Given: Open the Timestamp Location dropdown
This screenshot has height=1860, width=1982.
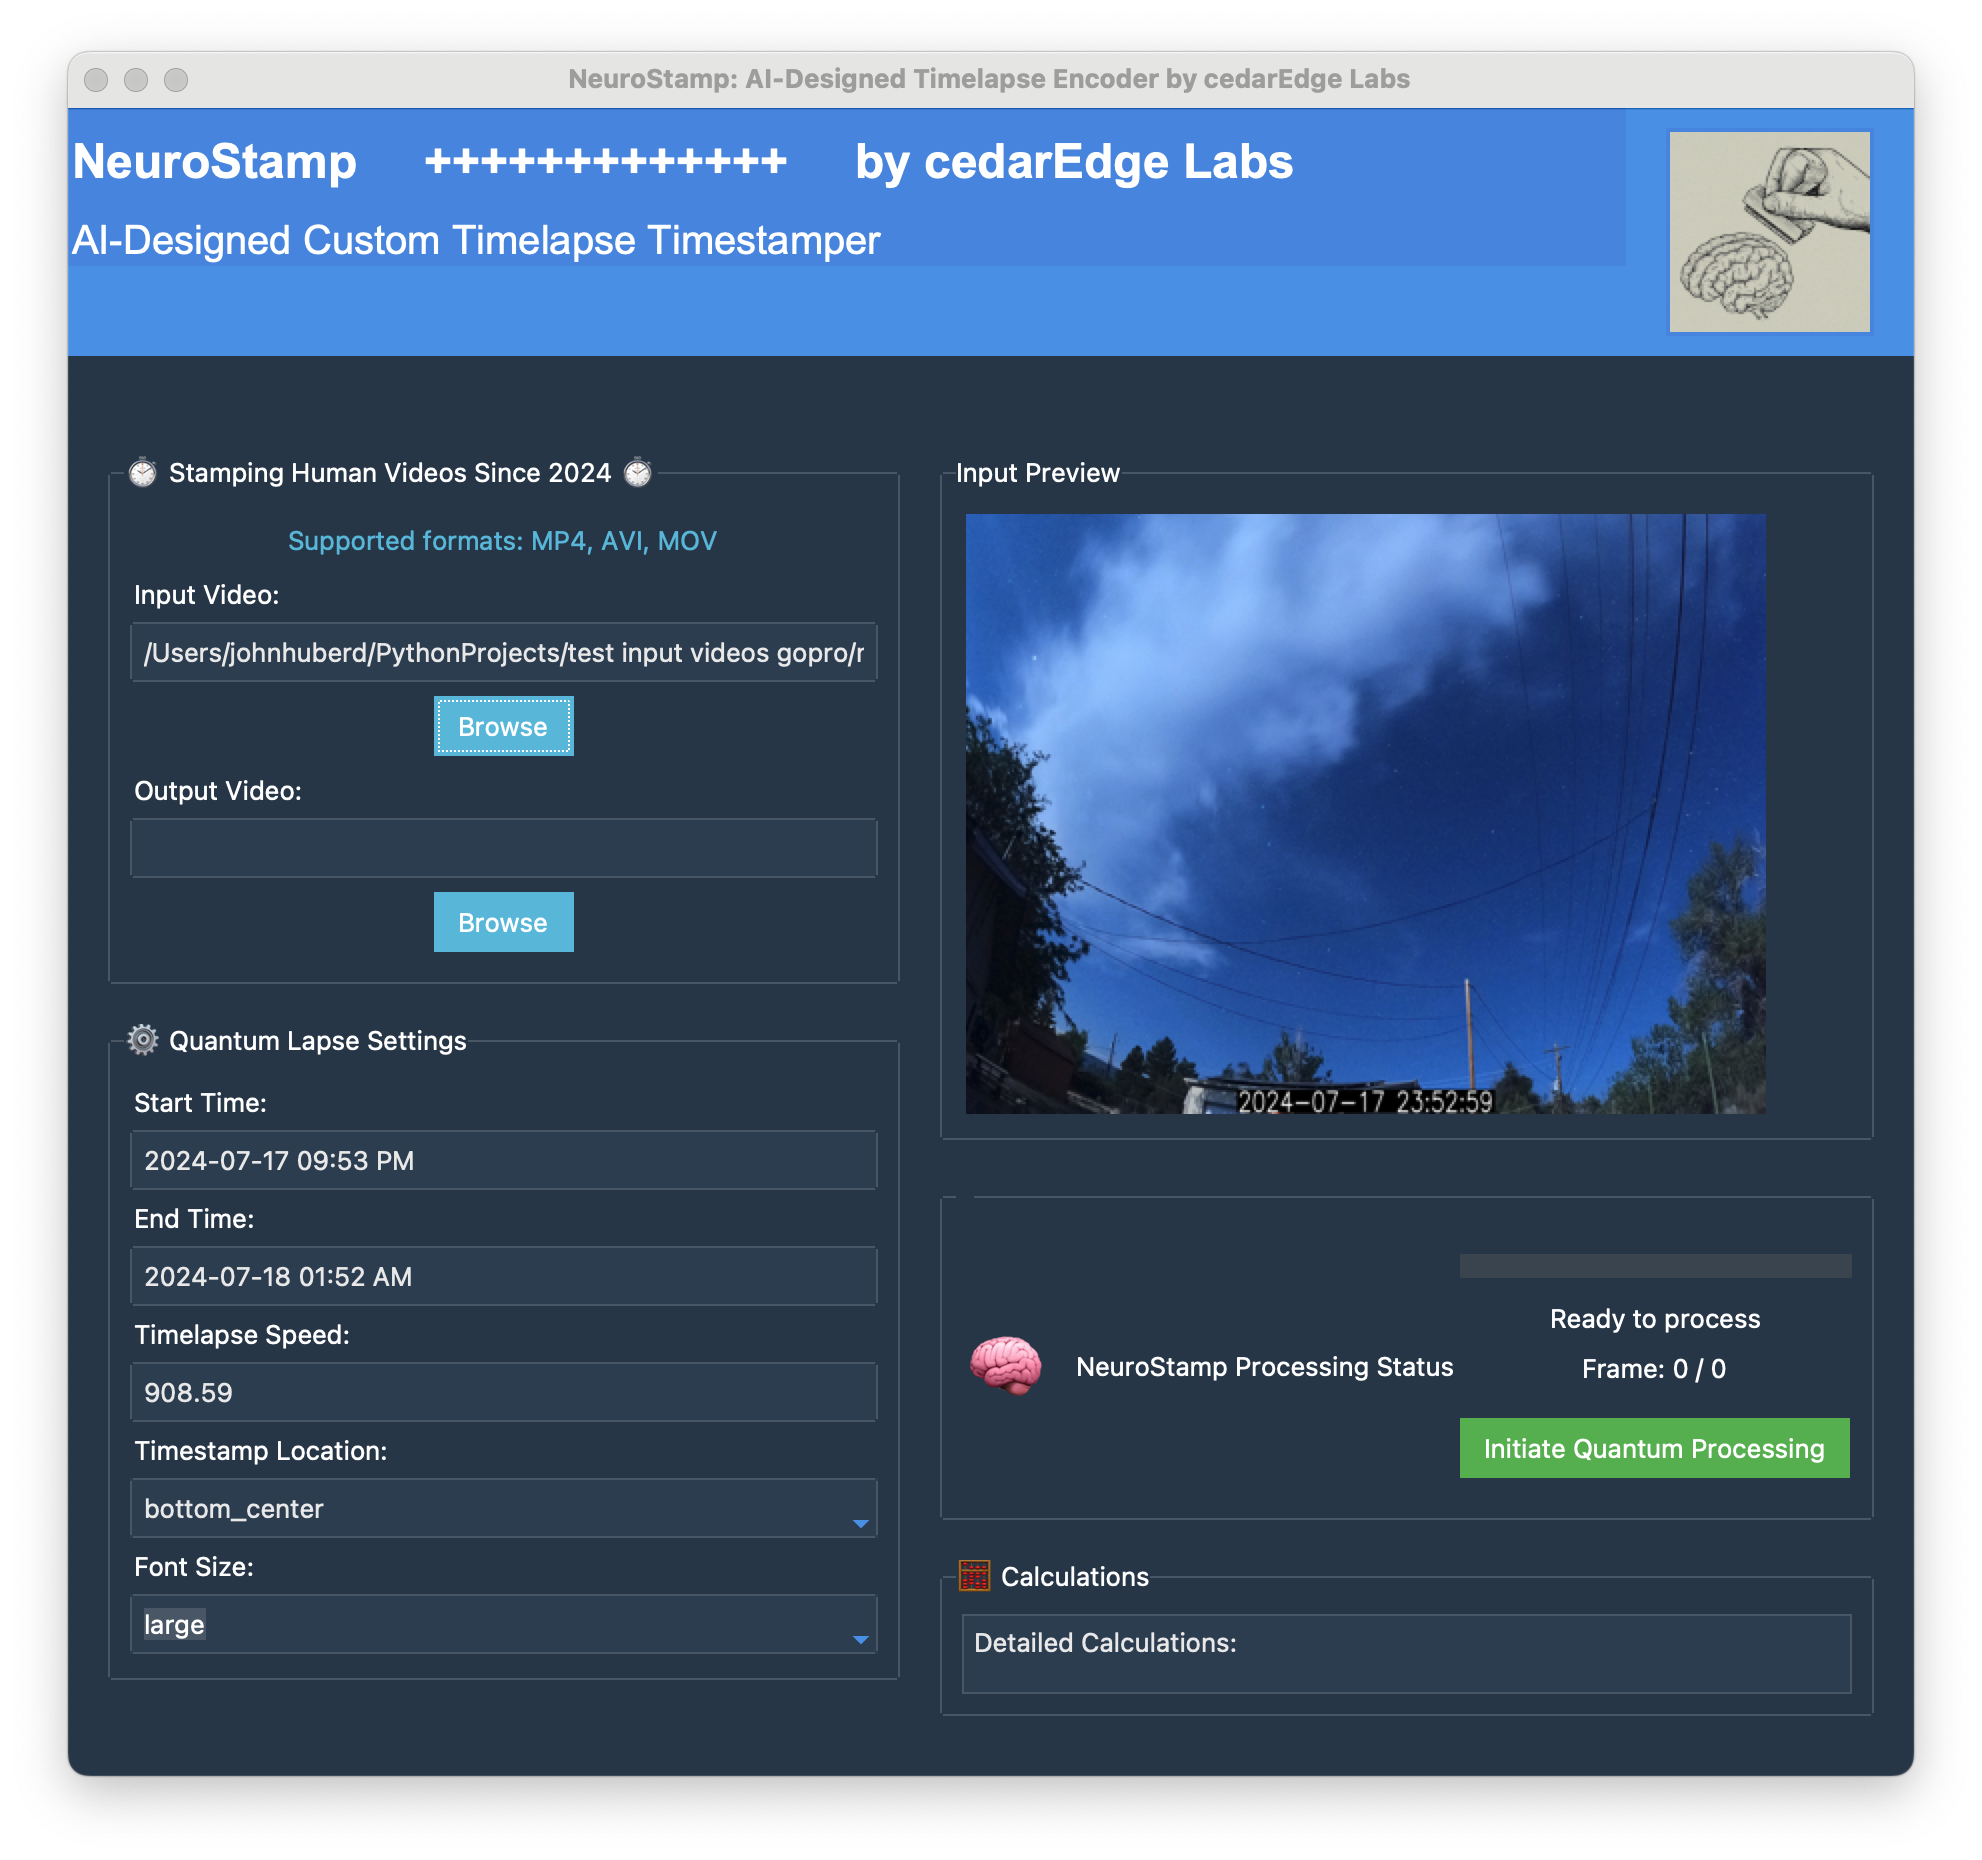Looking at the screenshot, I should (503, 1508).
